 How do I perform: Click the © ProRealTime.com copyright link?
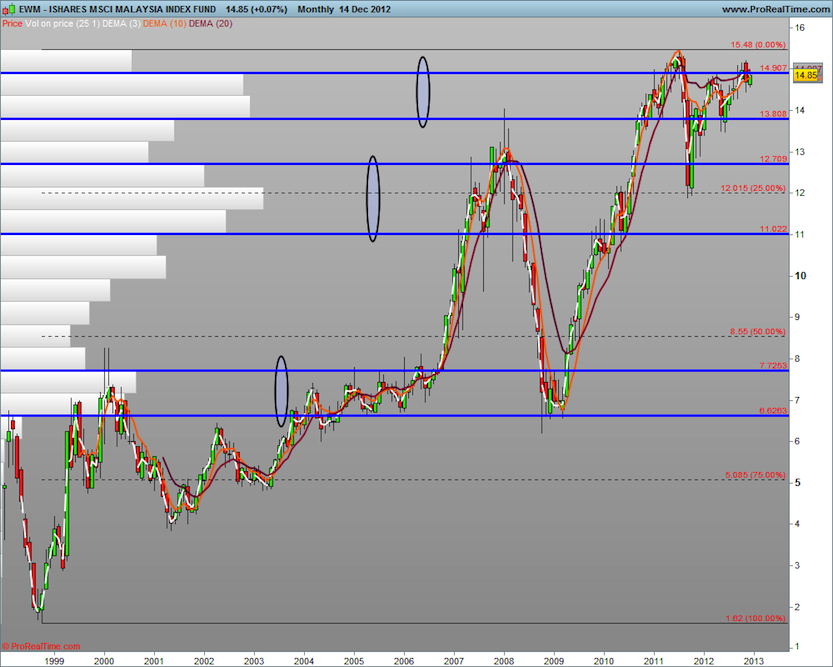(x=41, y=646)
